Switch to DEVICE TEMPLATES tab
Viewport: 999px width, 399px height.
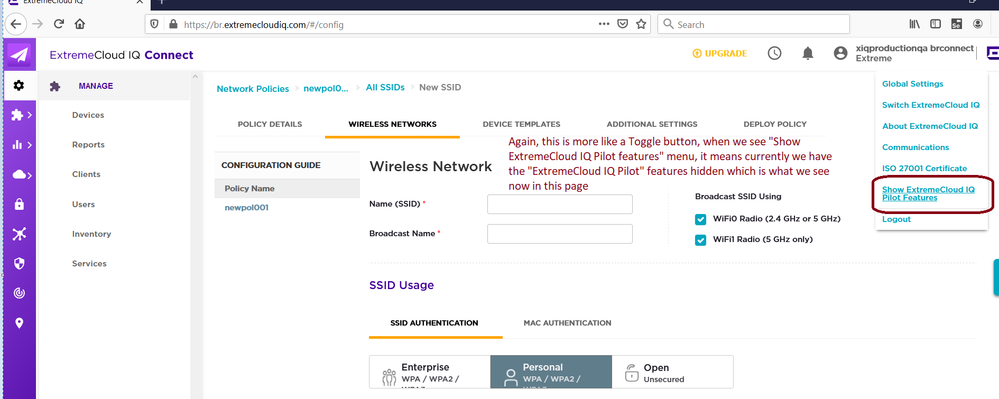click(521, 124)
